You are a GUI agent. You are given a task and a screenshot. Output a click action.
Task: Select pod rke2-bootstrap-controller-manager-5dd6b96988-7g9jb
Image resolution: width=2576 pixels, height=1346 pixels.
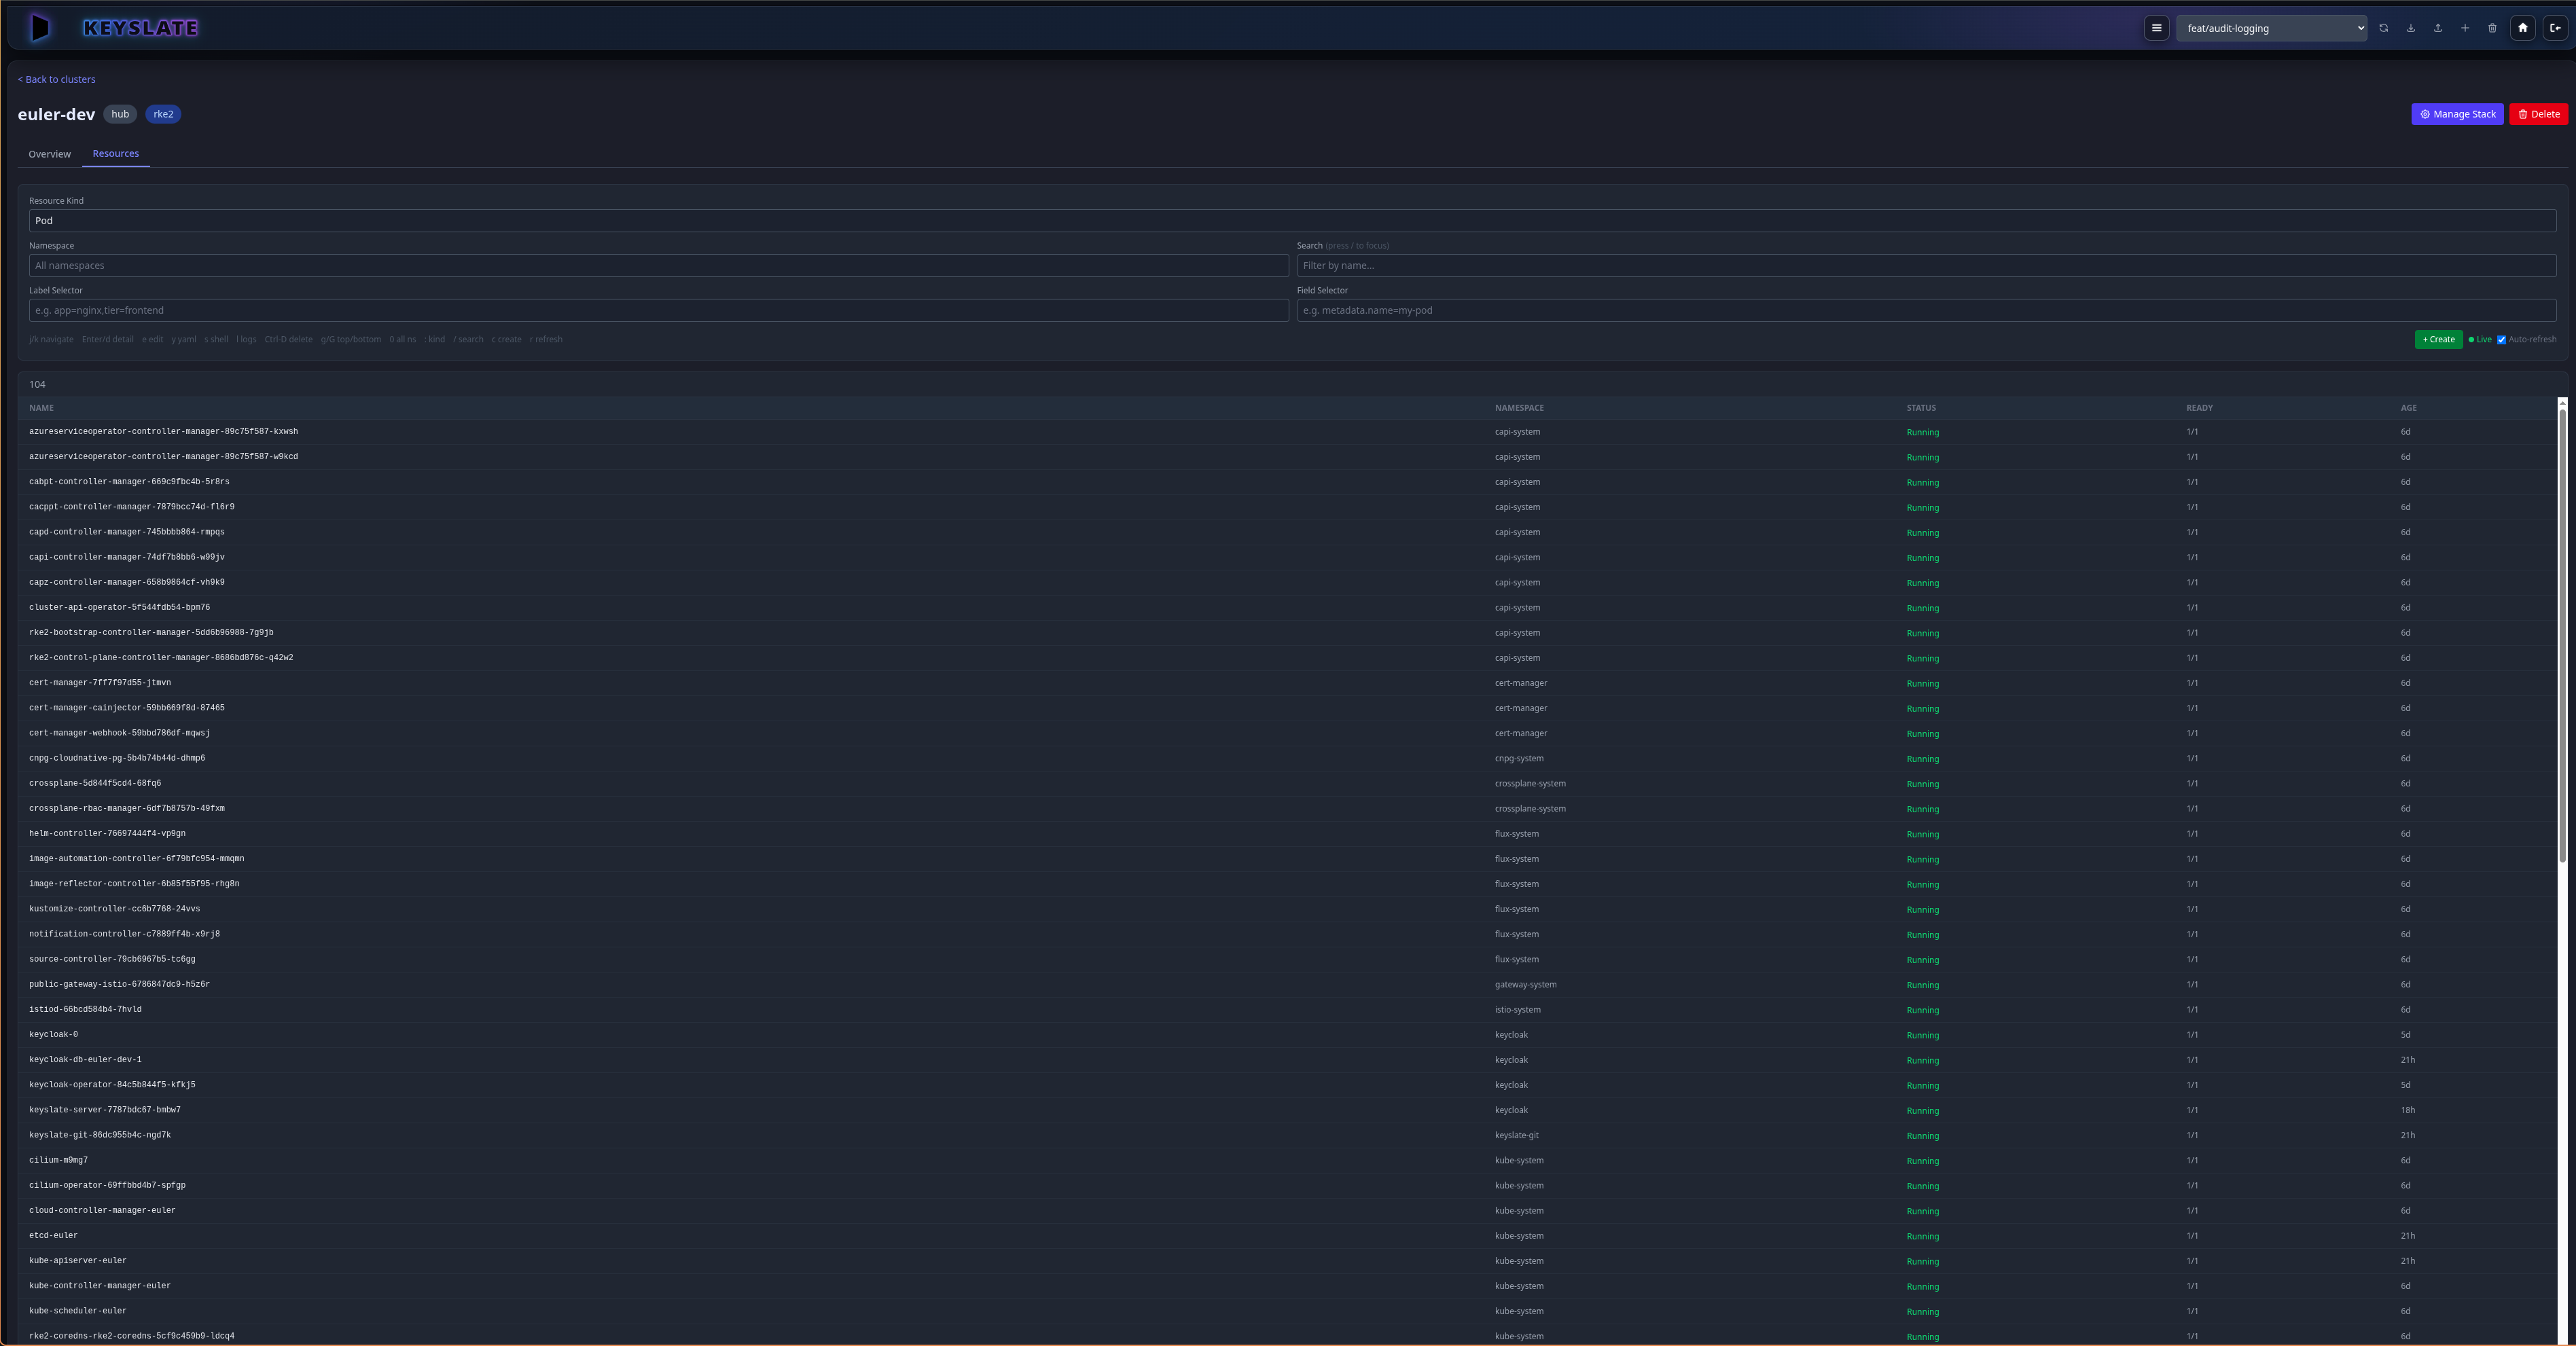click(1287, 633)
